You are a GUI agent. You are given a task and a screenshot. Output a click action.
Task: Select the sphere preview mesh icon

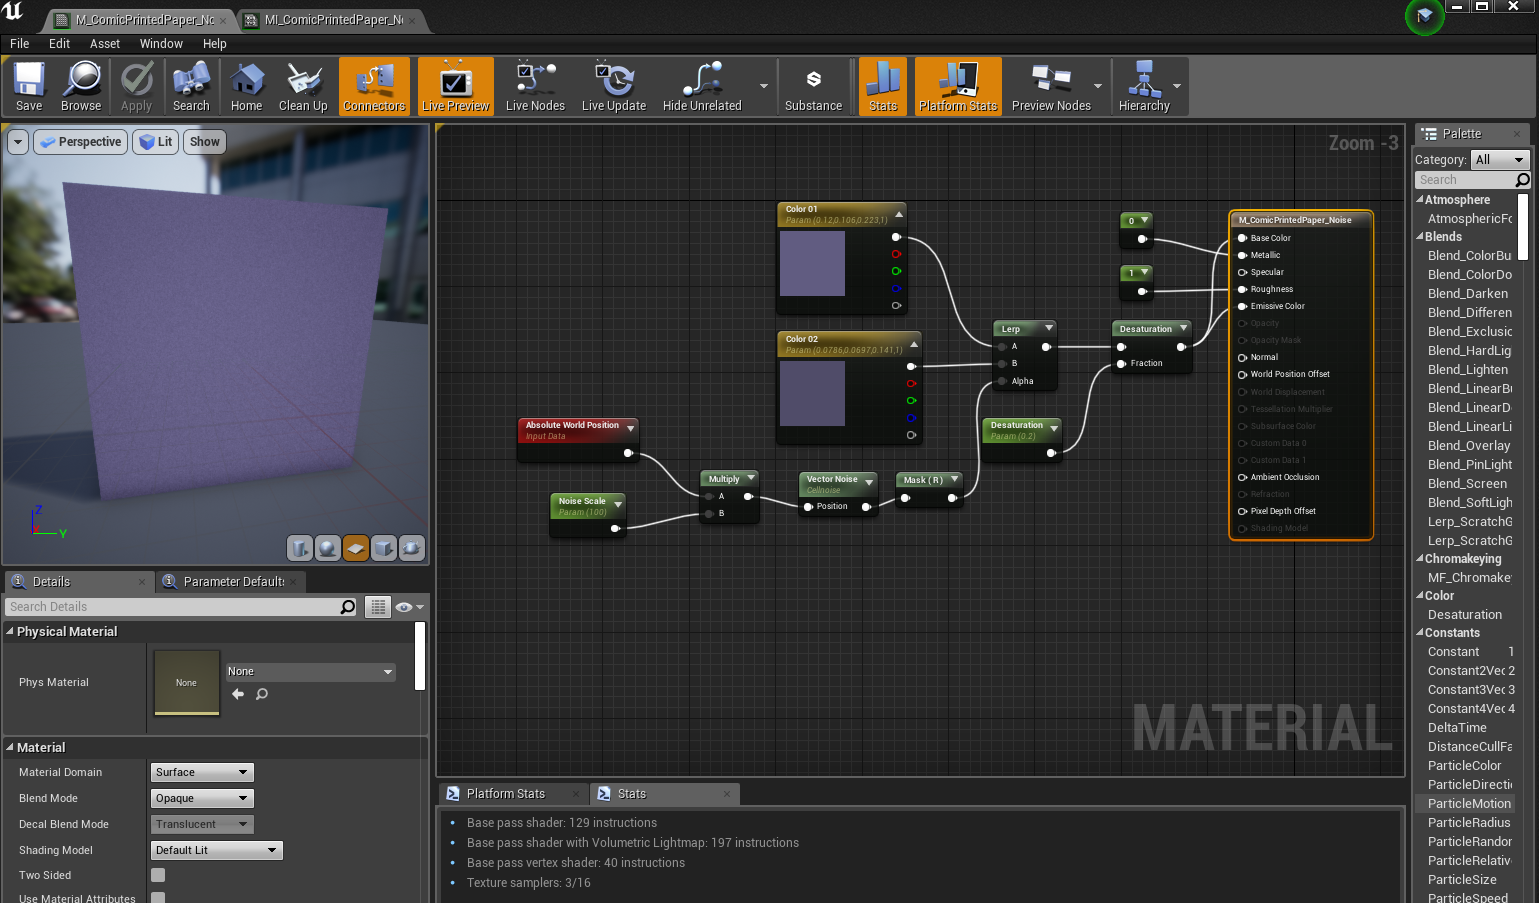click(328, 548)
